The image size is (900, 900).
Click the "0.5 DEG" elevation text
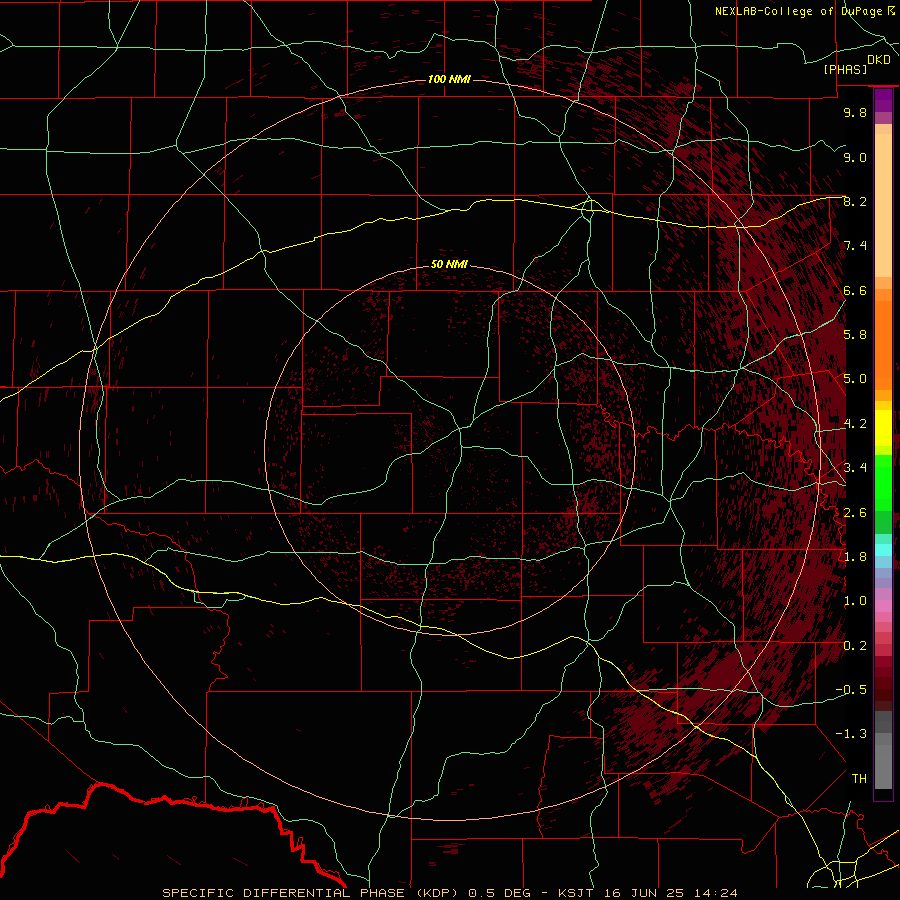(499, 893)
